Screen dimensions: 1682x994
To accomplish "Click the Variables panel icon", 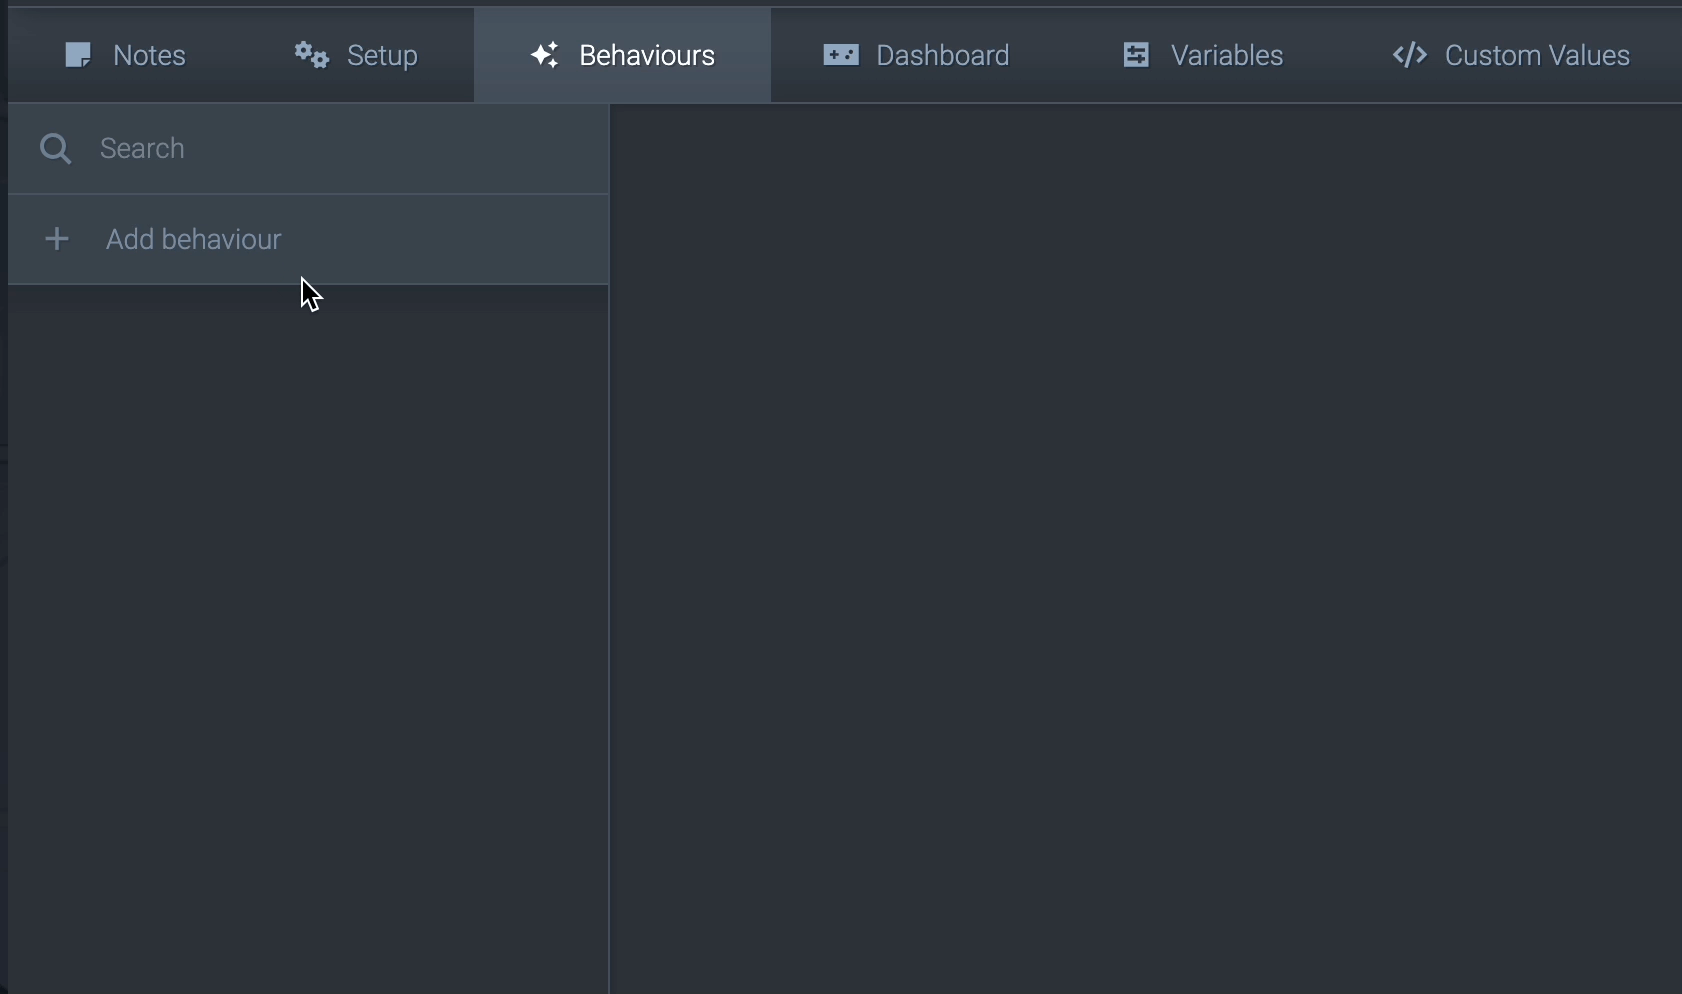I will 1137,55.
